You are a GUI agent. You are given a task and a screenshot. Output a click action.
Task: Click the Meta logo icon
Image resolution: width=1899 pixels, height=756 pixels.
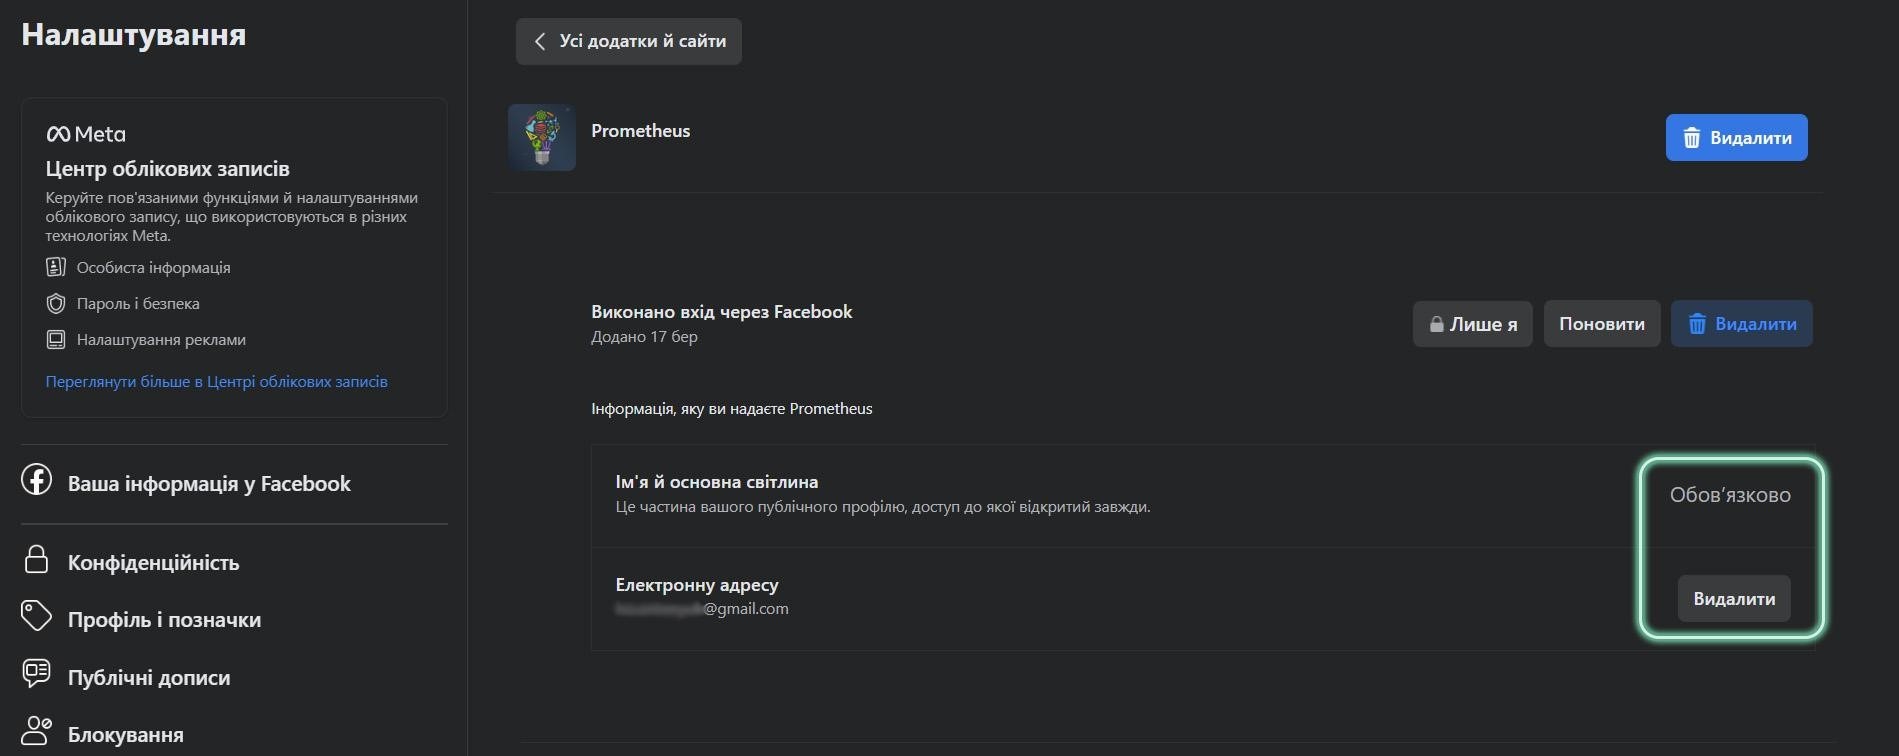58,134
